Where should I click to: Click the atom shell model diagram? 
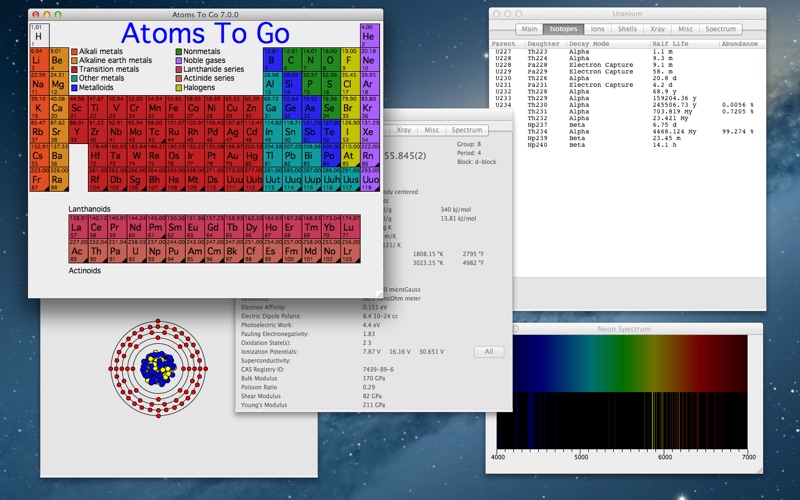(x=158, y=368)
